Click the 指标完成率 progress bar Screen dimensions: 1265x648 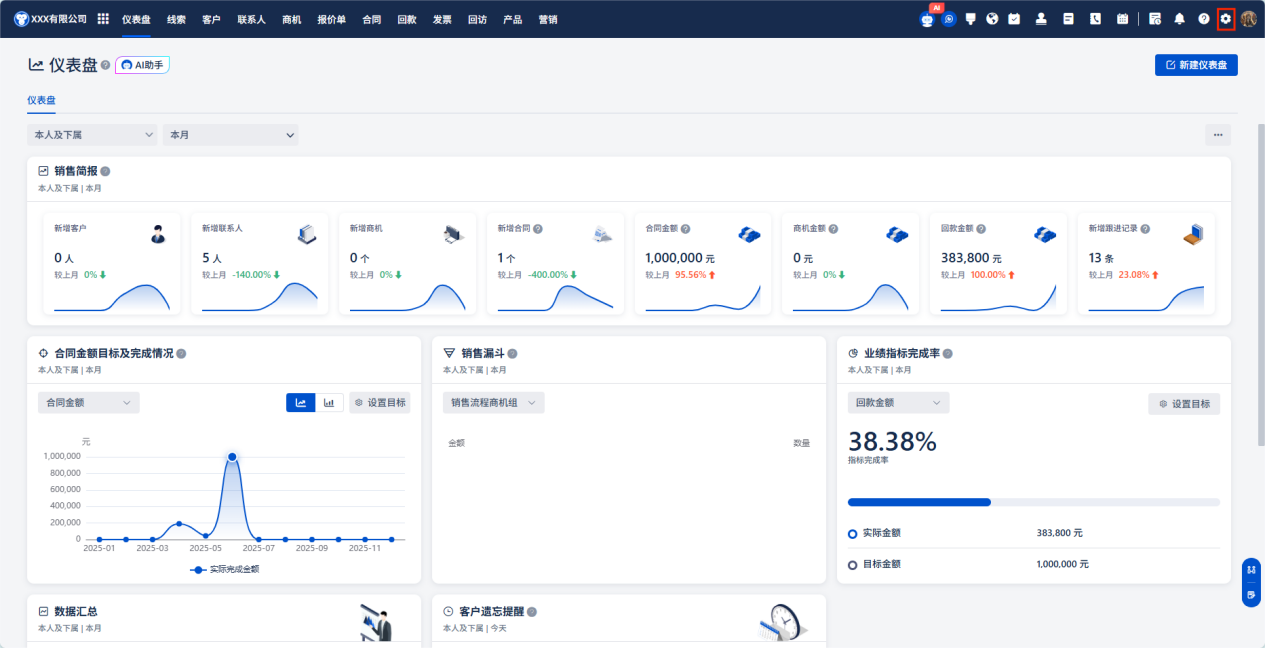1033,502
